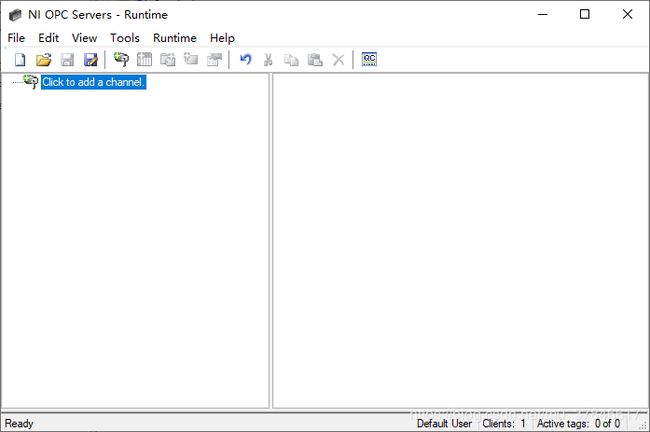Click the Properties toolbar icon
The height and width of the screenshot is (432, 650).
click(x=215, y=60)
